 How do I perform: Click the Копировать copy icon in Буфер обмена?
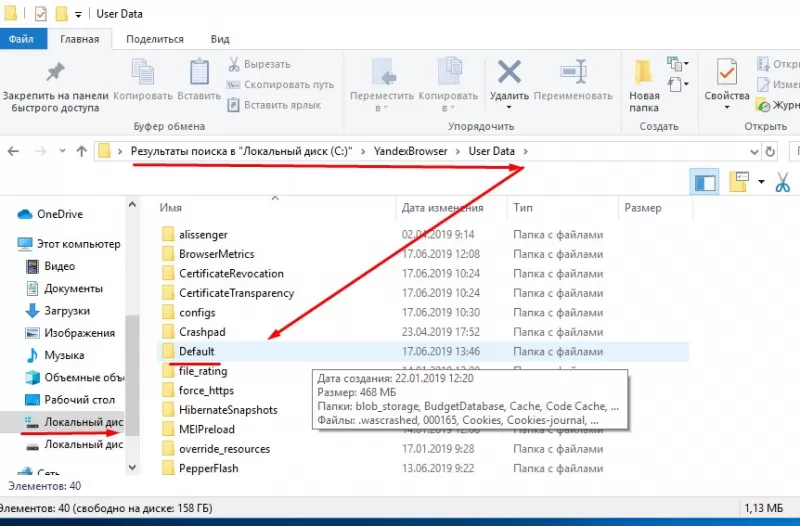tap(143, 72)
